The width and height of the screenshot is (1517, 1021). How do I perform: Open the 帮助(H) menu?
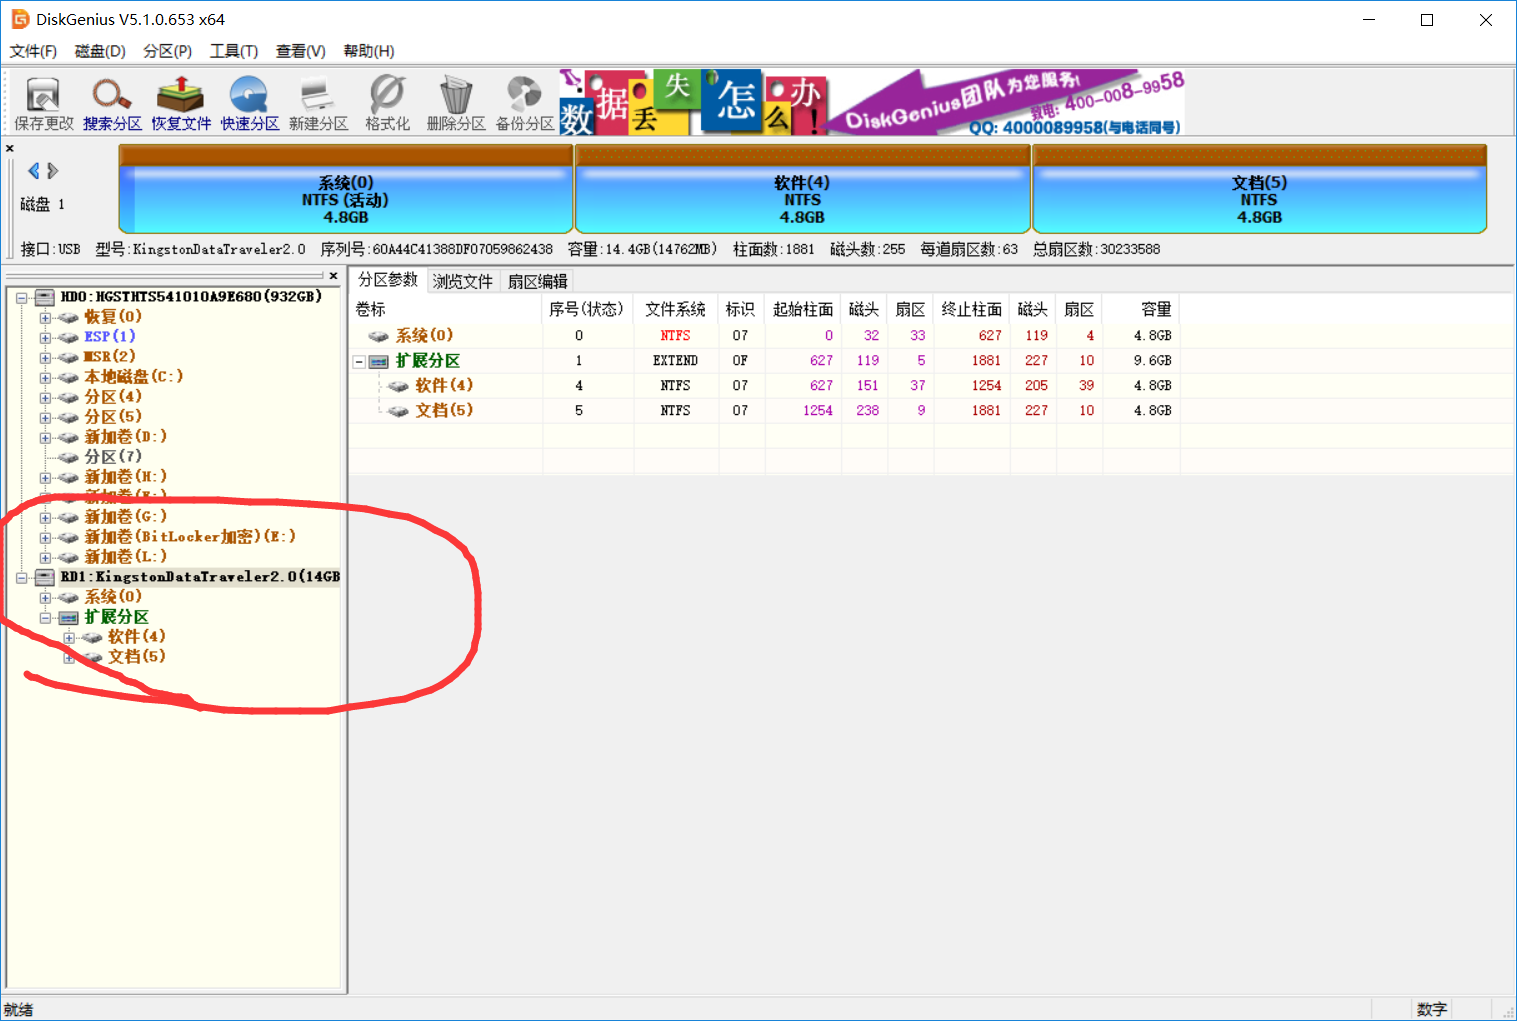click(x=369, y=51)
